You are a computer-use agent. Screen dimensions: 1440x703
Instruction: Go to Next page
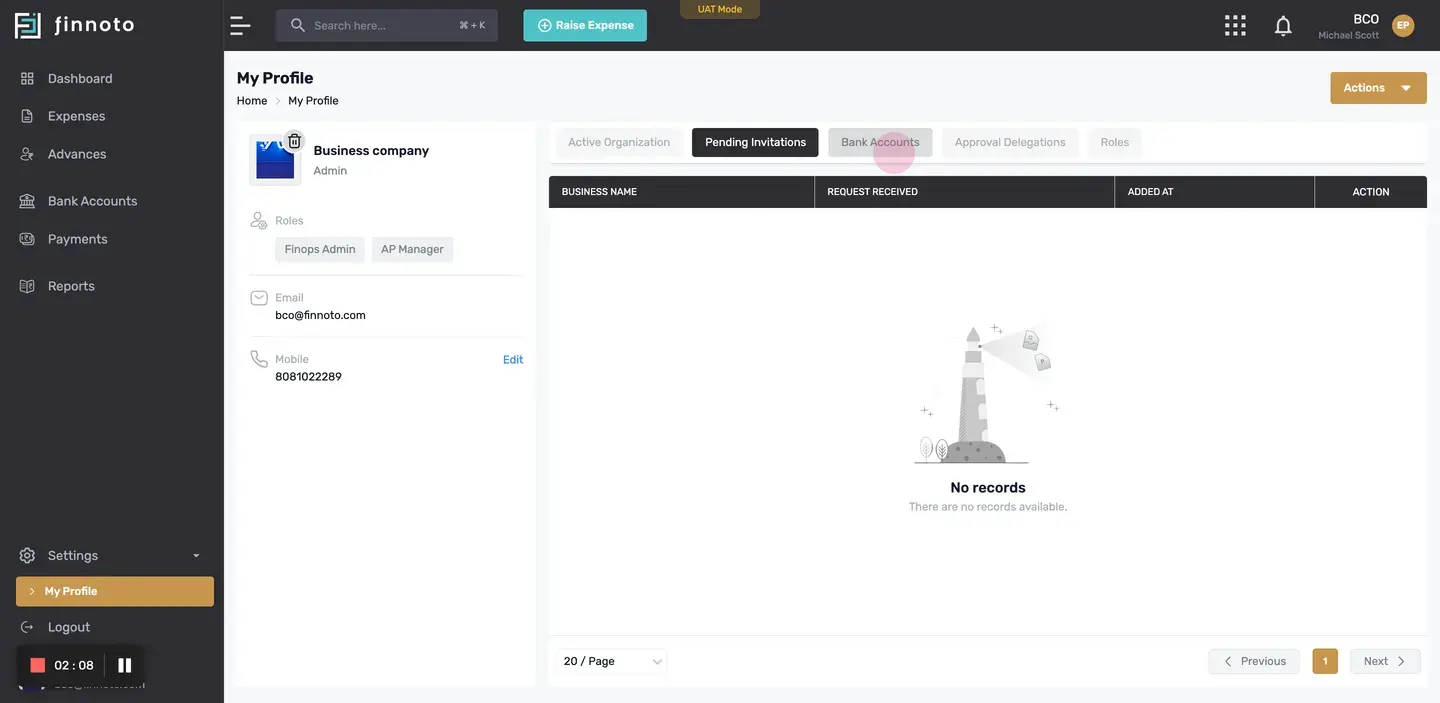tap(1385, 661)
